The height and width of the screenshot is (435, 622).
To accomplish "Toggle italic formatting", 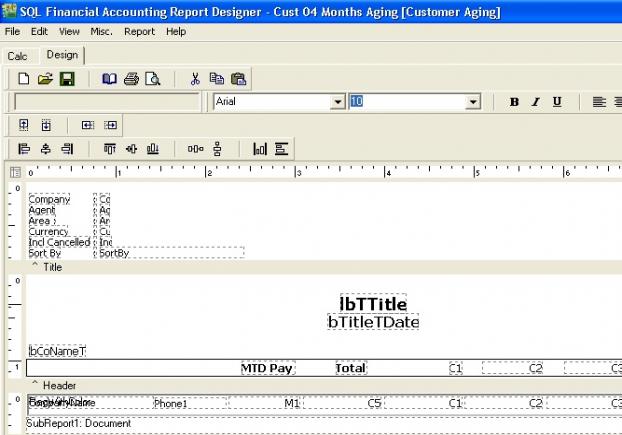I will (x=536, y=102).
